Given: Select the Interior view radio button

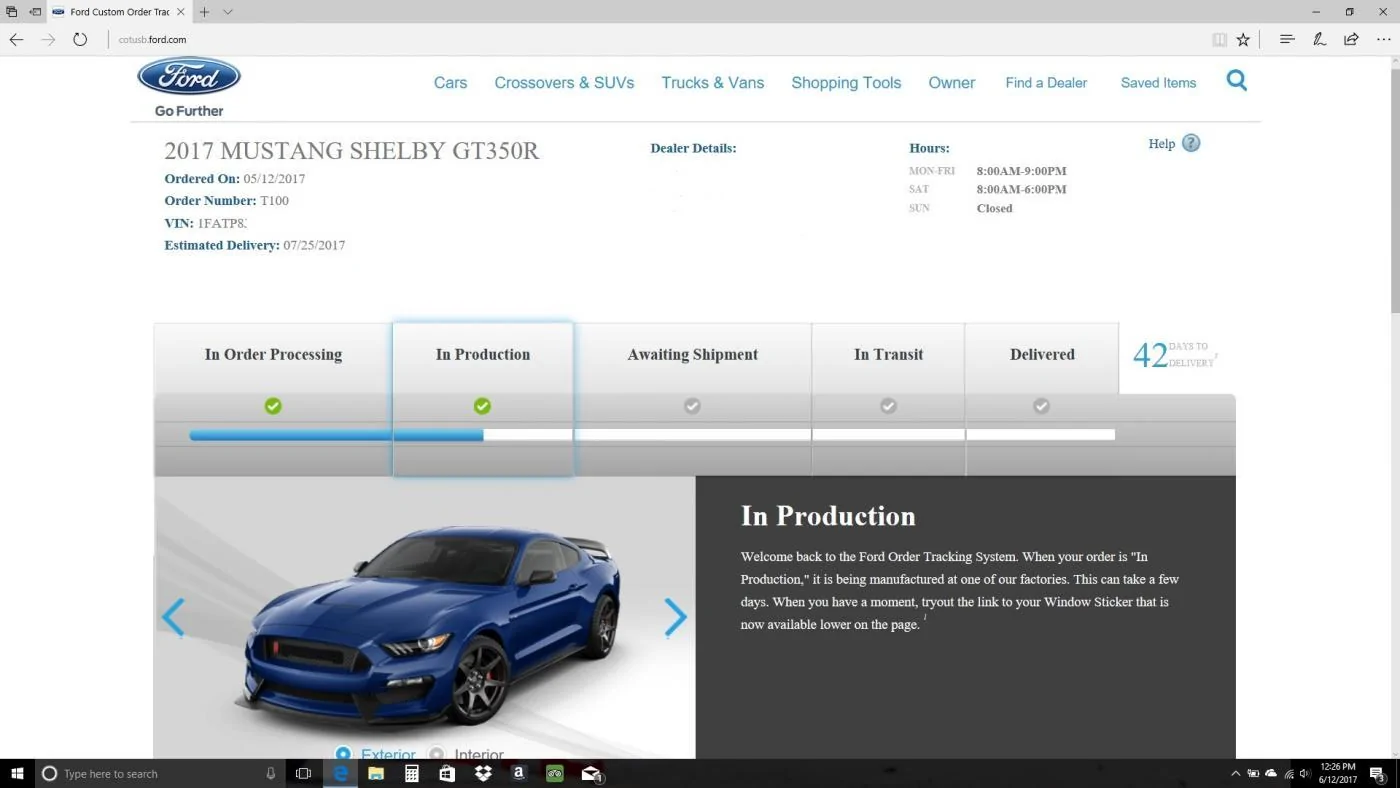Looking at the screenshot, I should [x=436, y=754].
